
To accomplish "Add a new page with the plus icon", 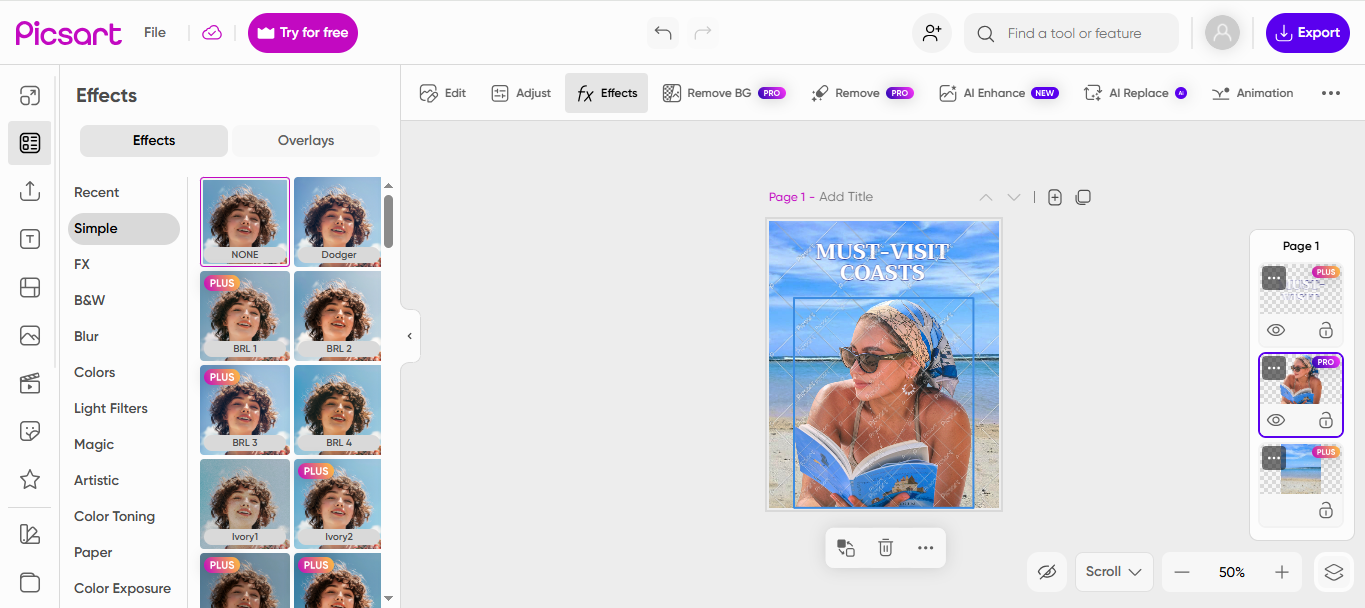I will click(1055, 197).
